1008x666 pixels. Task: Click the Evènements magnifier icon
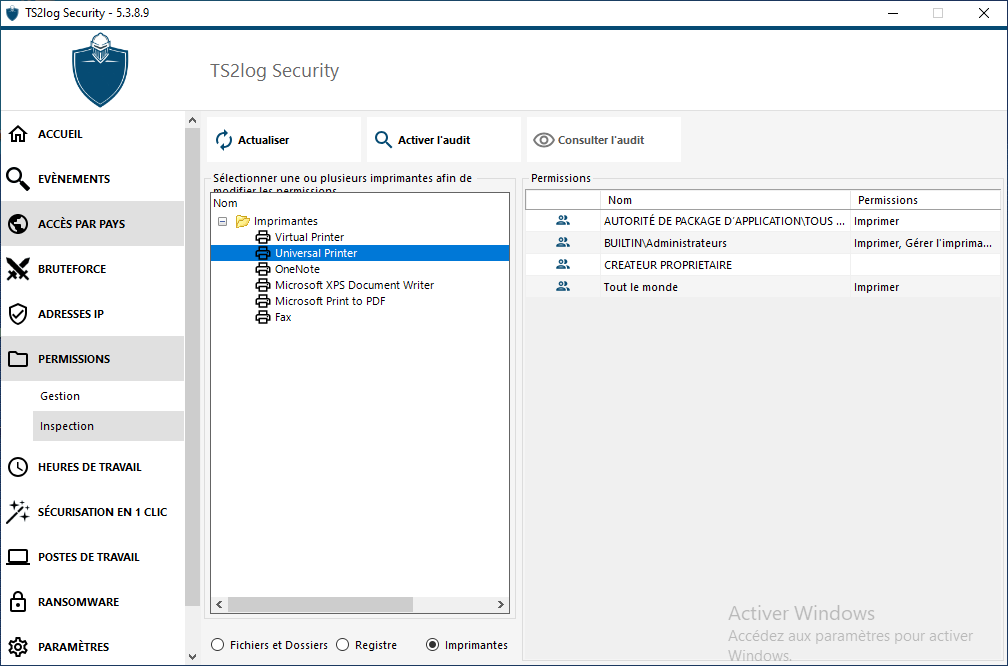(x=18, y=179)
